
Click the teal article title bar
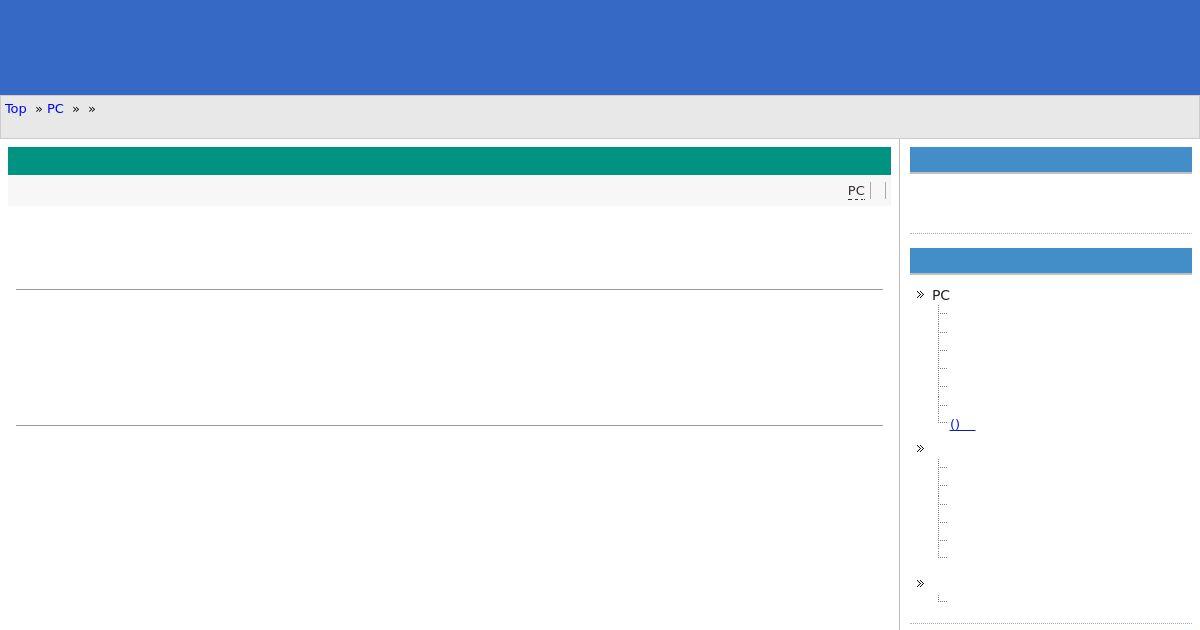pyautogui.click(x=449, y=161)
